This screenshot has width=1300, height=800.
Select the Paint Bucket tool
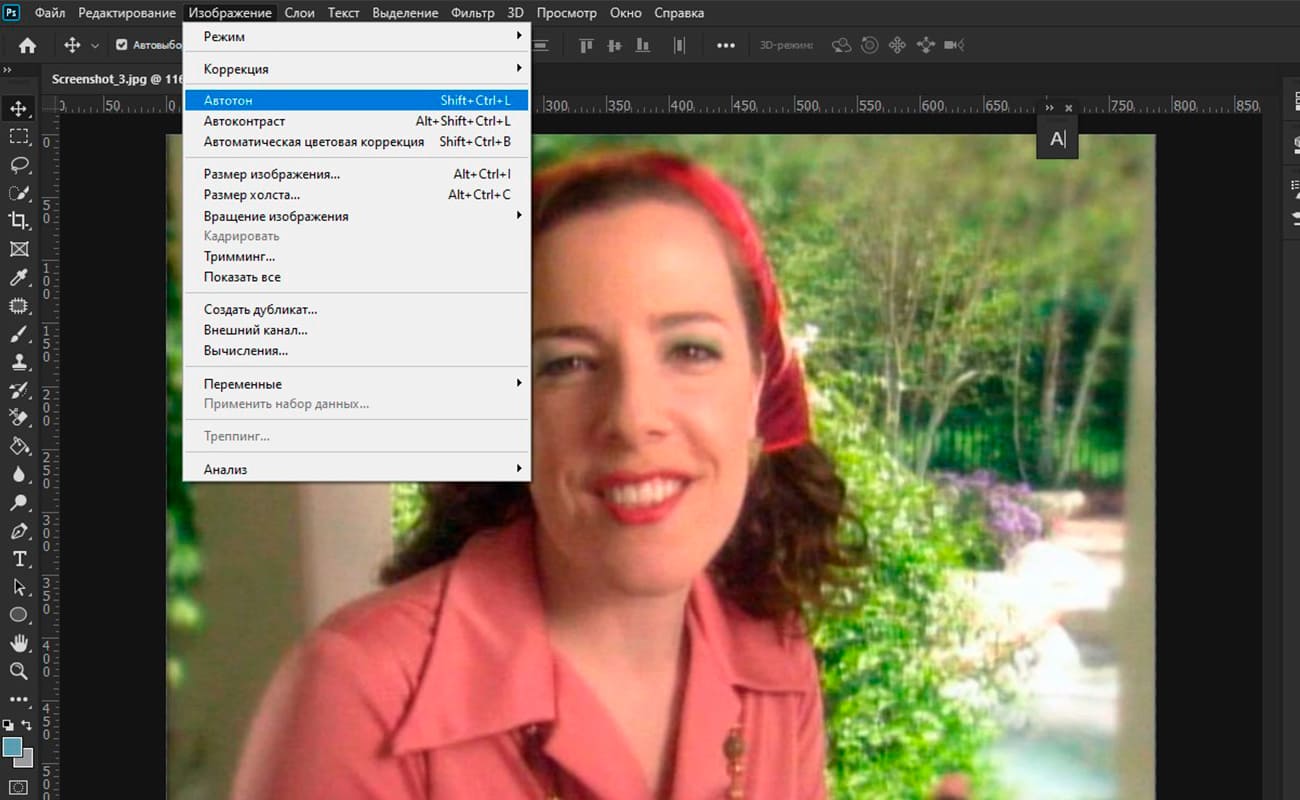(x=19, y=446)
